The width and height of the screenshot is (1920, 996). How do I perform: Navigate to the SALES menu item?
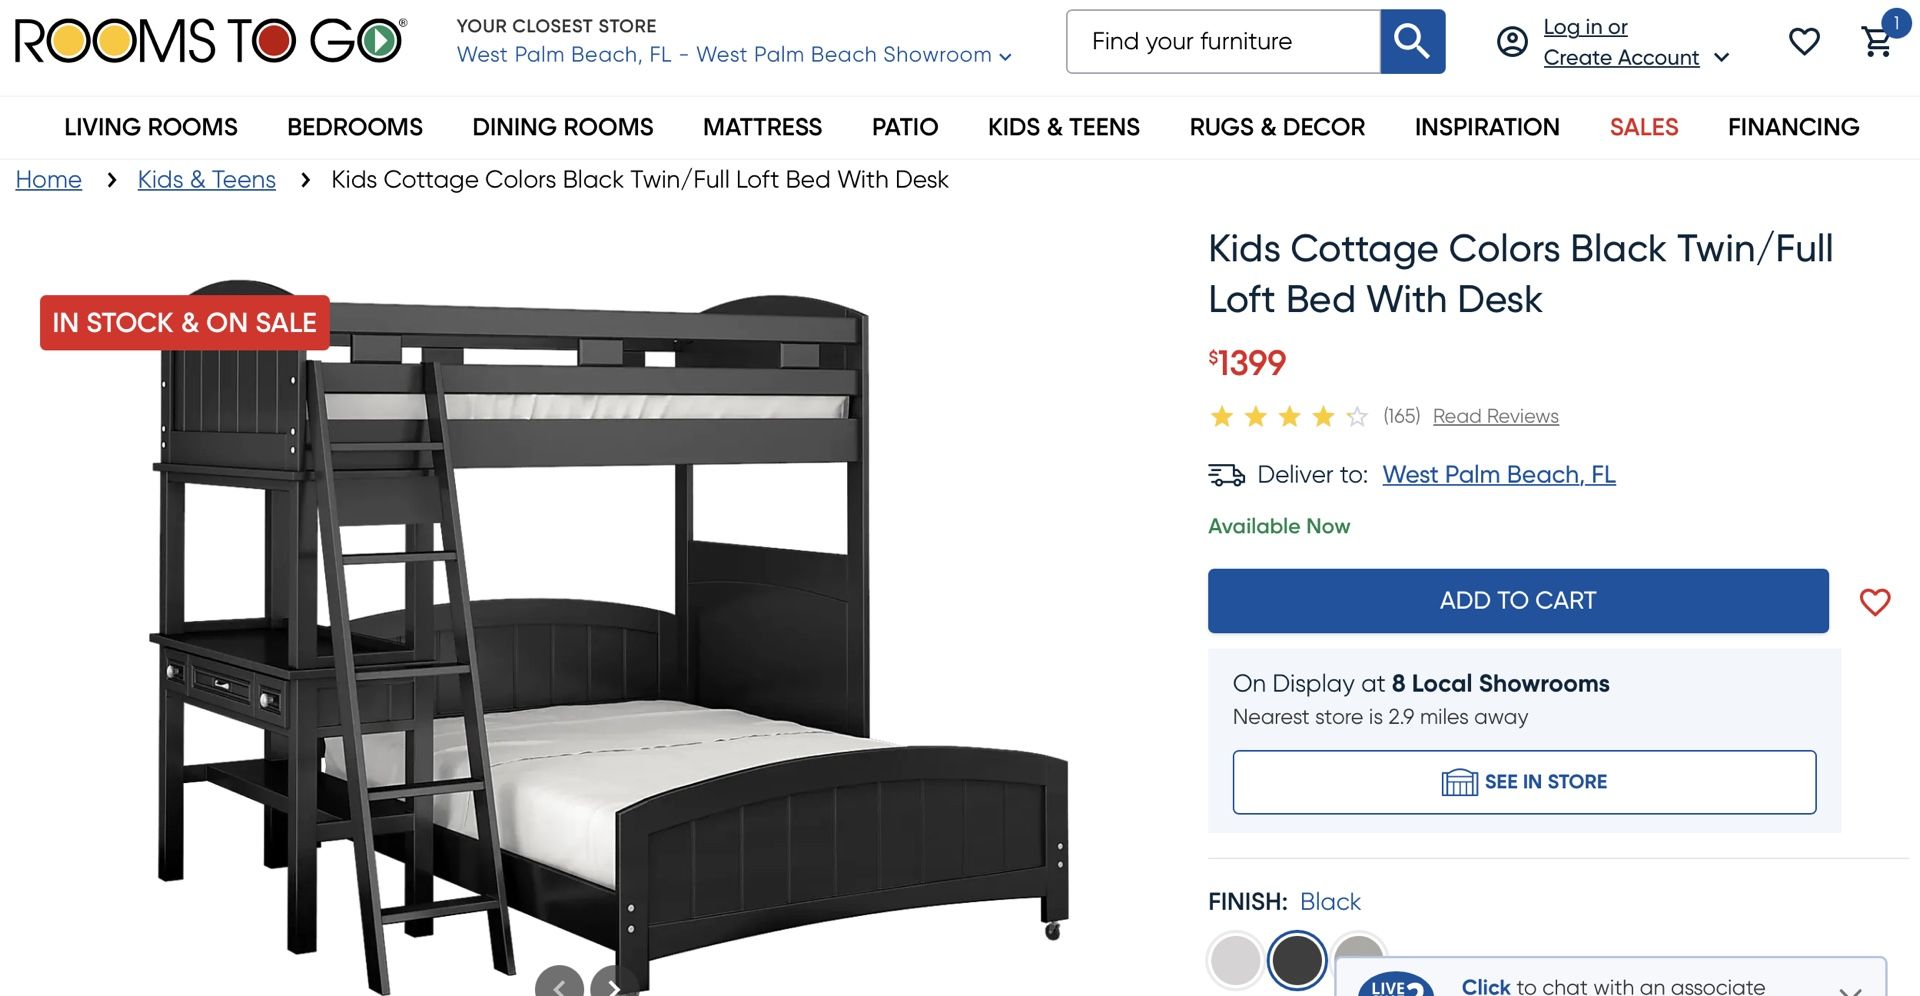click(1643, 127)
